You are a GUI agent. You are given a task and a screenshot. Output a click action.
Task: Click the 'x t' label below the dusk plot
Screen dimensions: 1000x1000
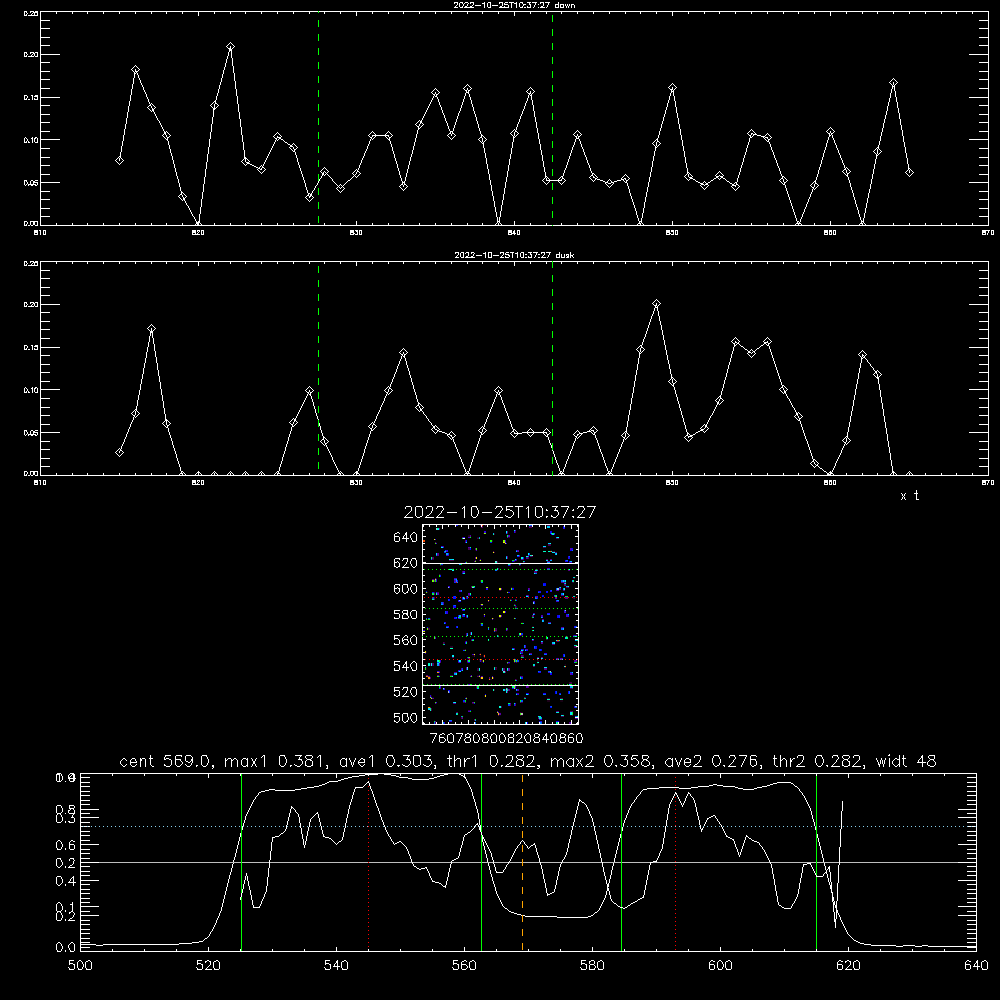pyautogui.click(x=909, y=496)
